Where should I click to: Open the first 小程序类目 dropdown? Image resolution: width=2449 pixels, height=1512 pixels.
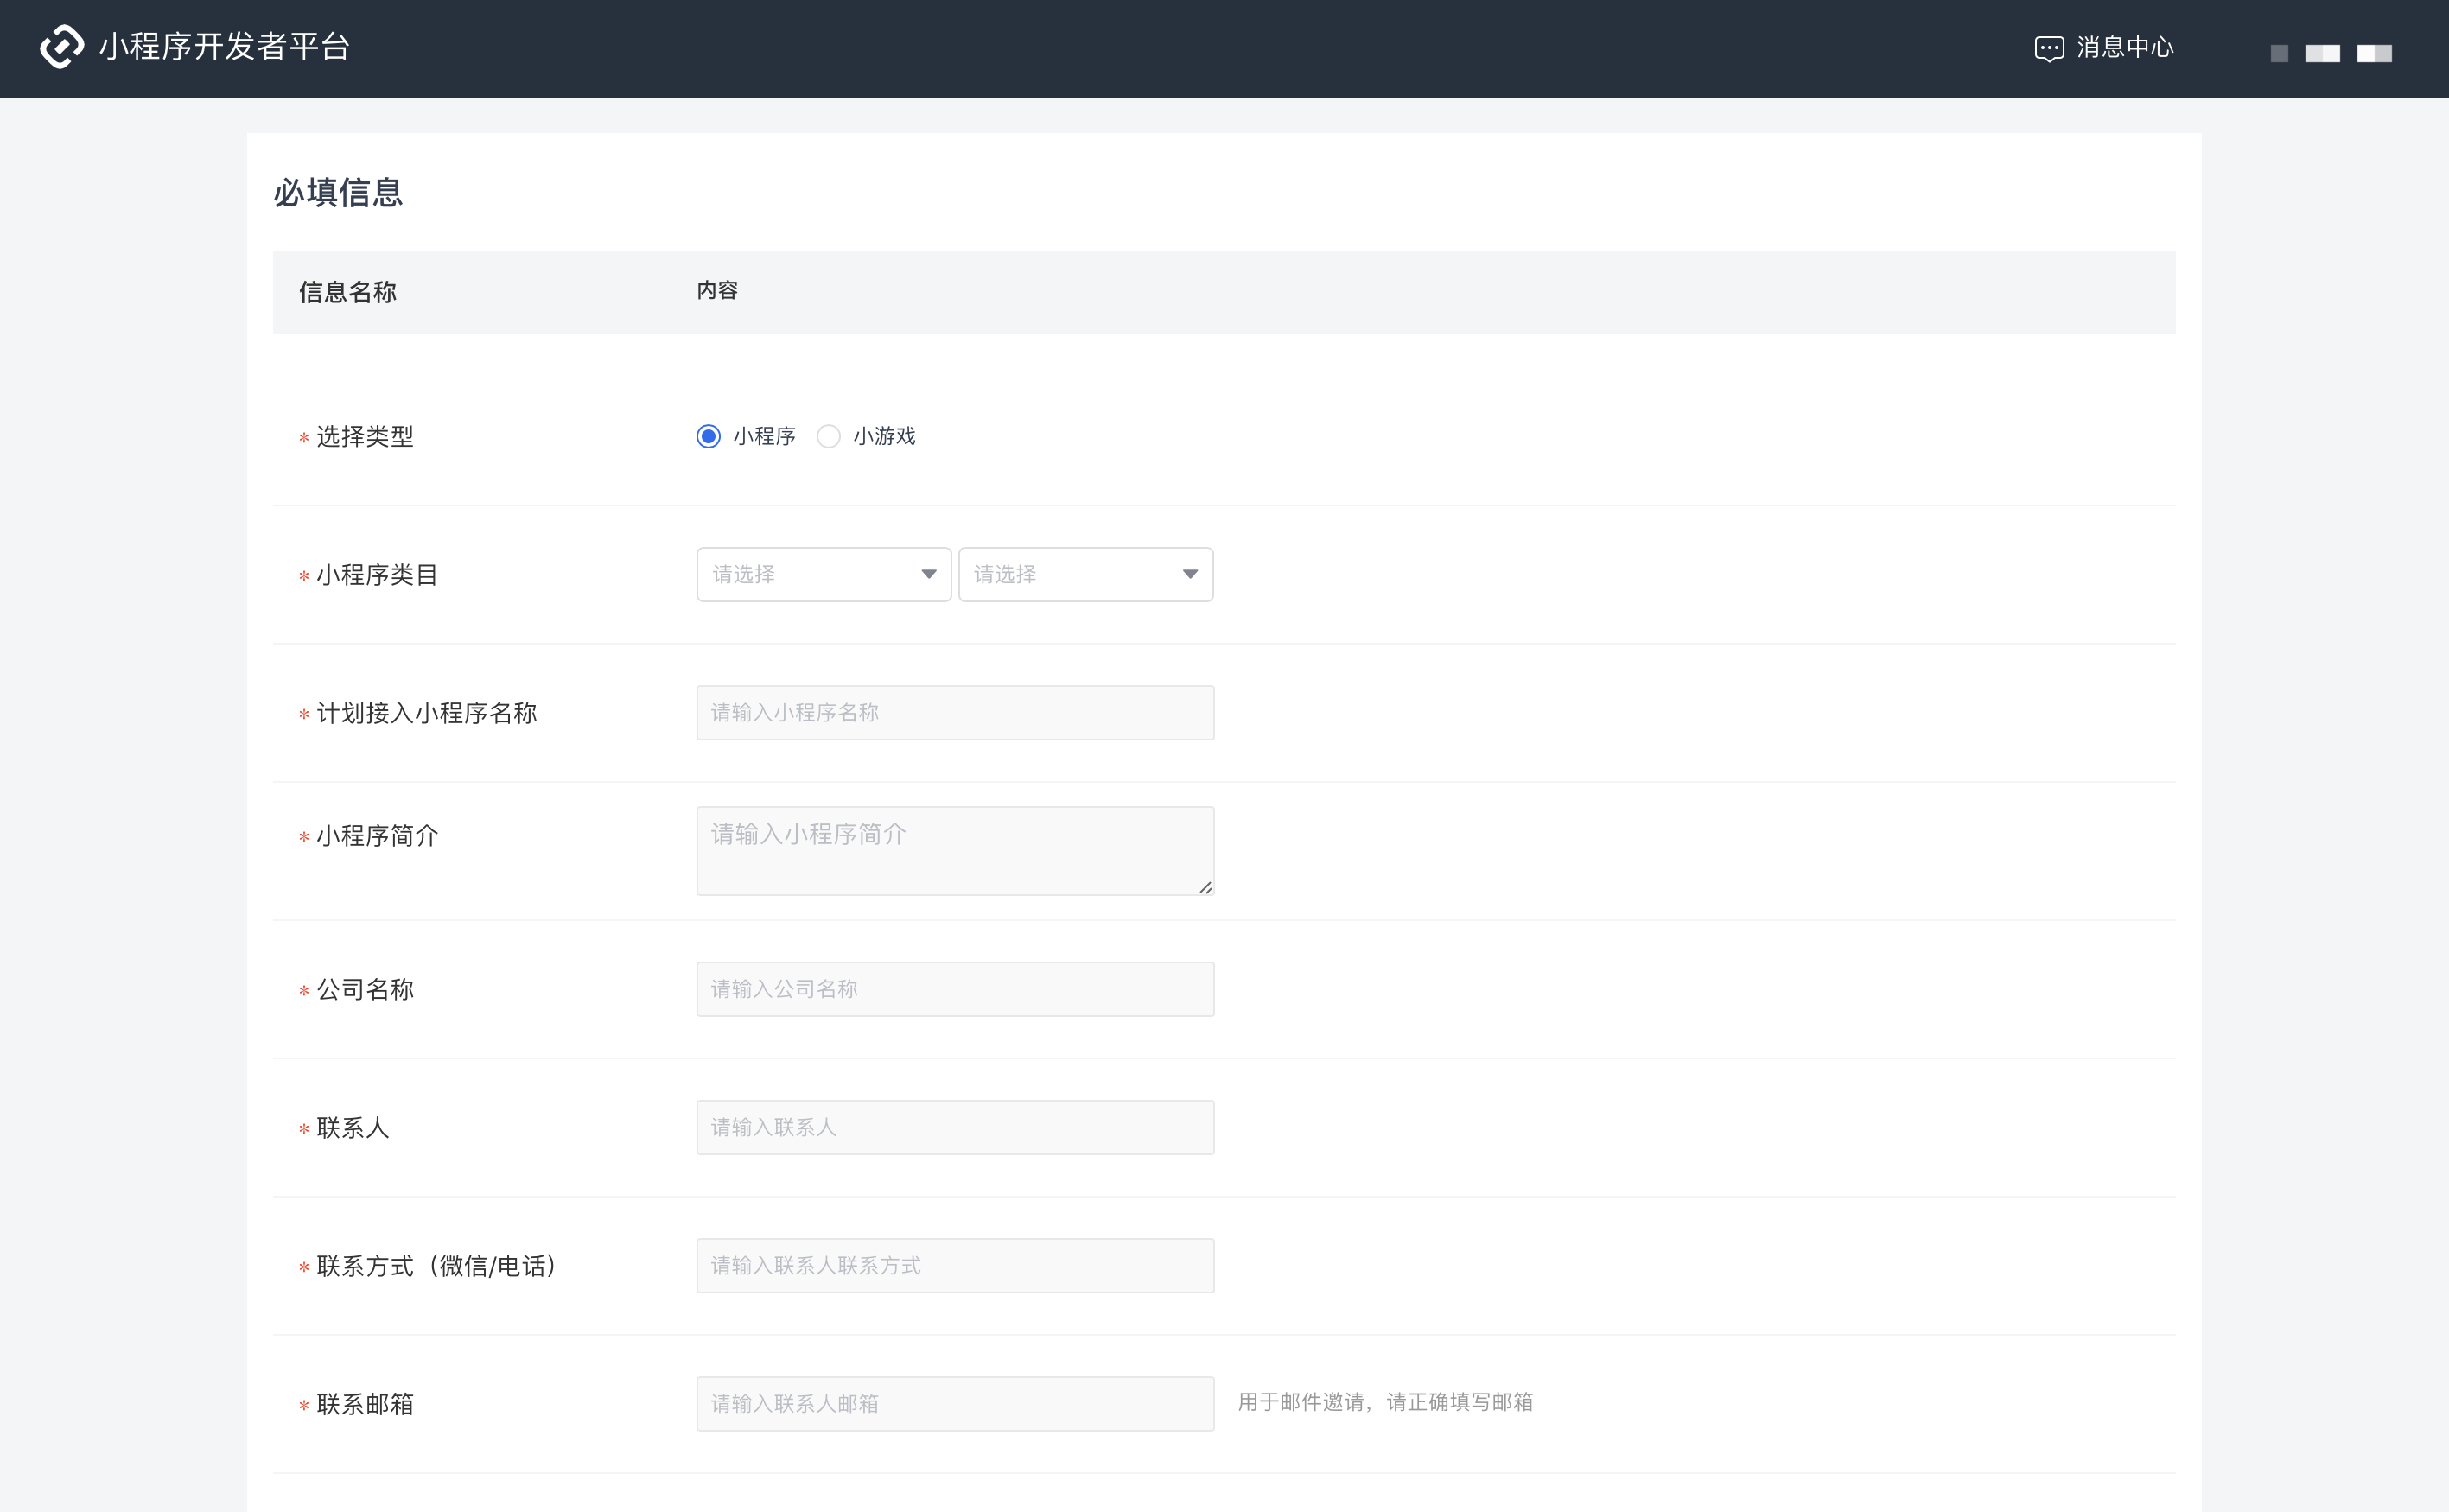point(824,574)
